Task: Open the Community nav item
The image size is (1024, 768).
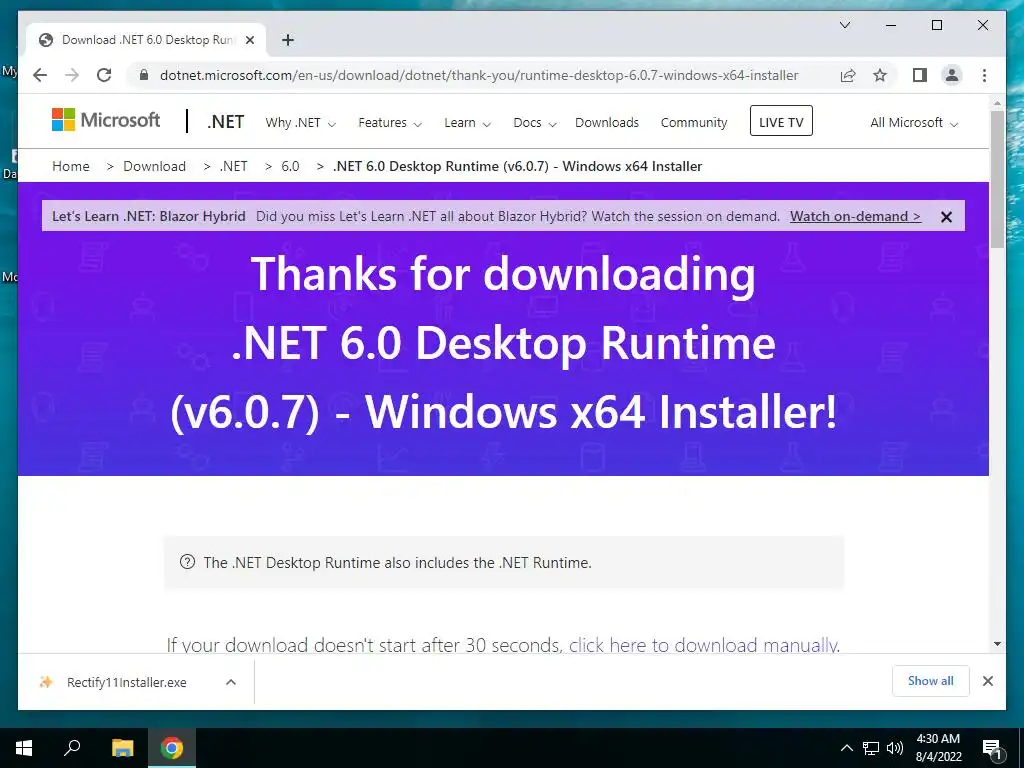Action: [694, 123]
